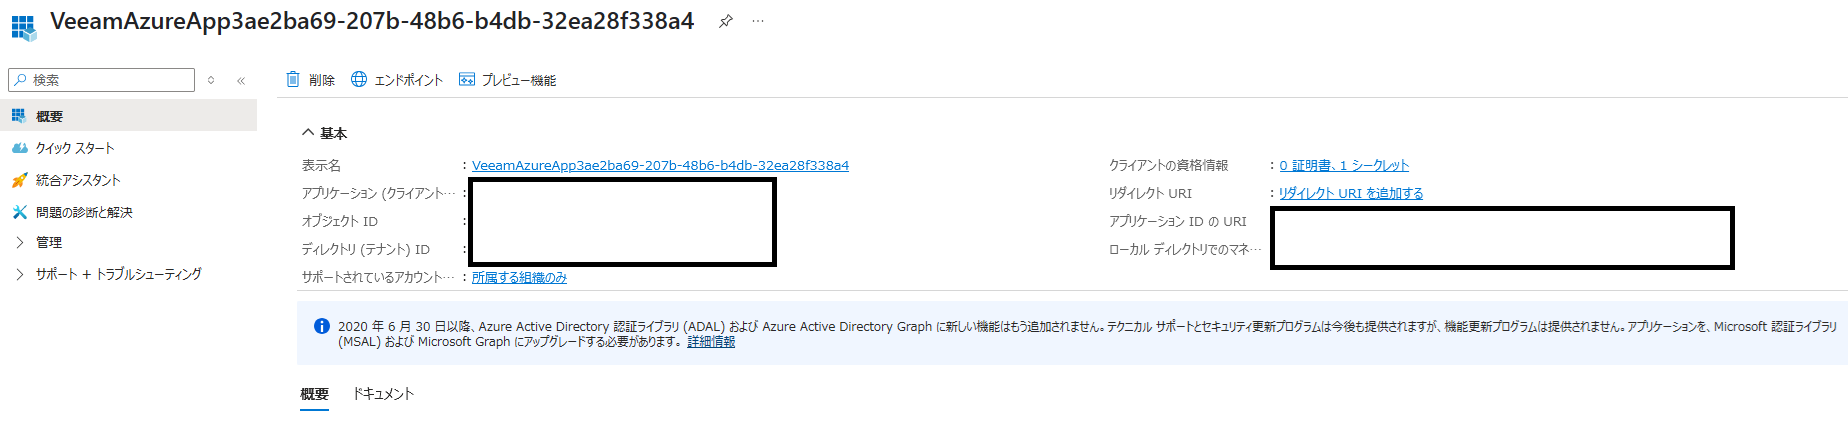This screenshot has height=440, width=1848.
Task: Click the 統合アシスタント rocket icon
Action: point(19,180)
